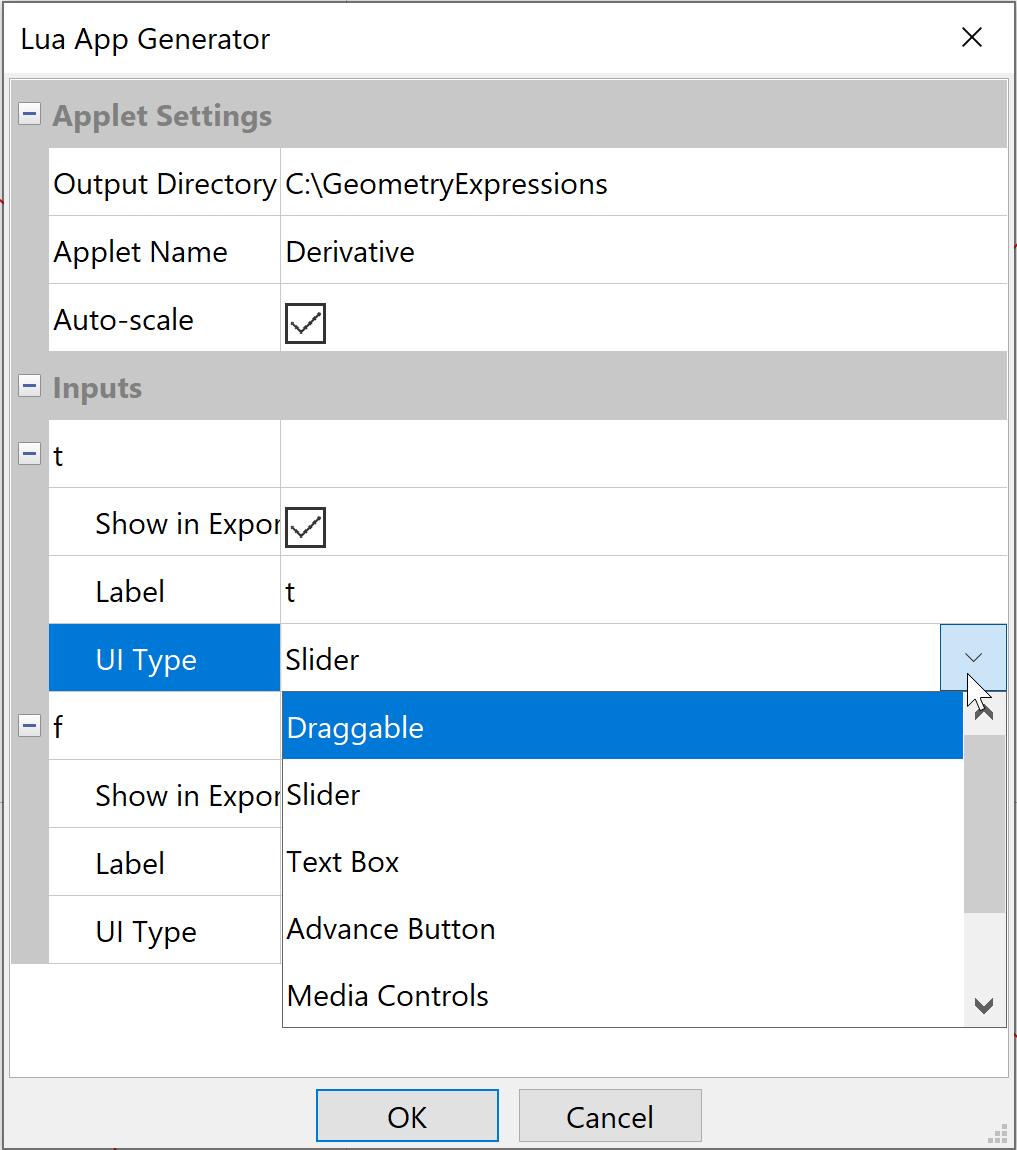The width and height of the screenshot is (1017, 1150).
Task: Toggle the Auto-scale checkbox
Action: click(x=306, y=322)
